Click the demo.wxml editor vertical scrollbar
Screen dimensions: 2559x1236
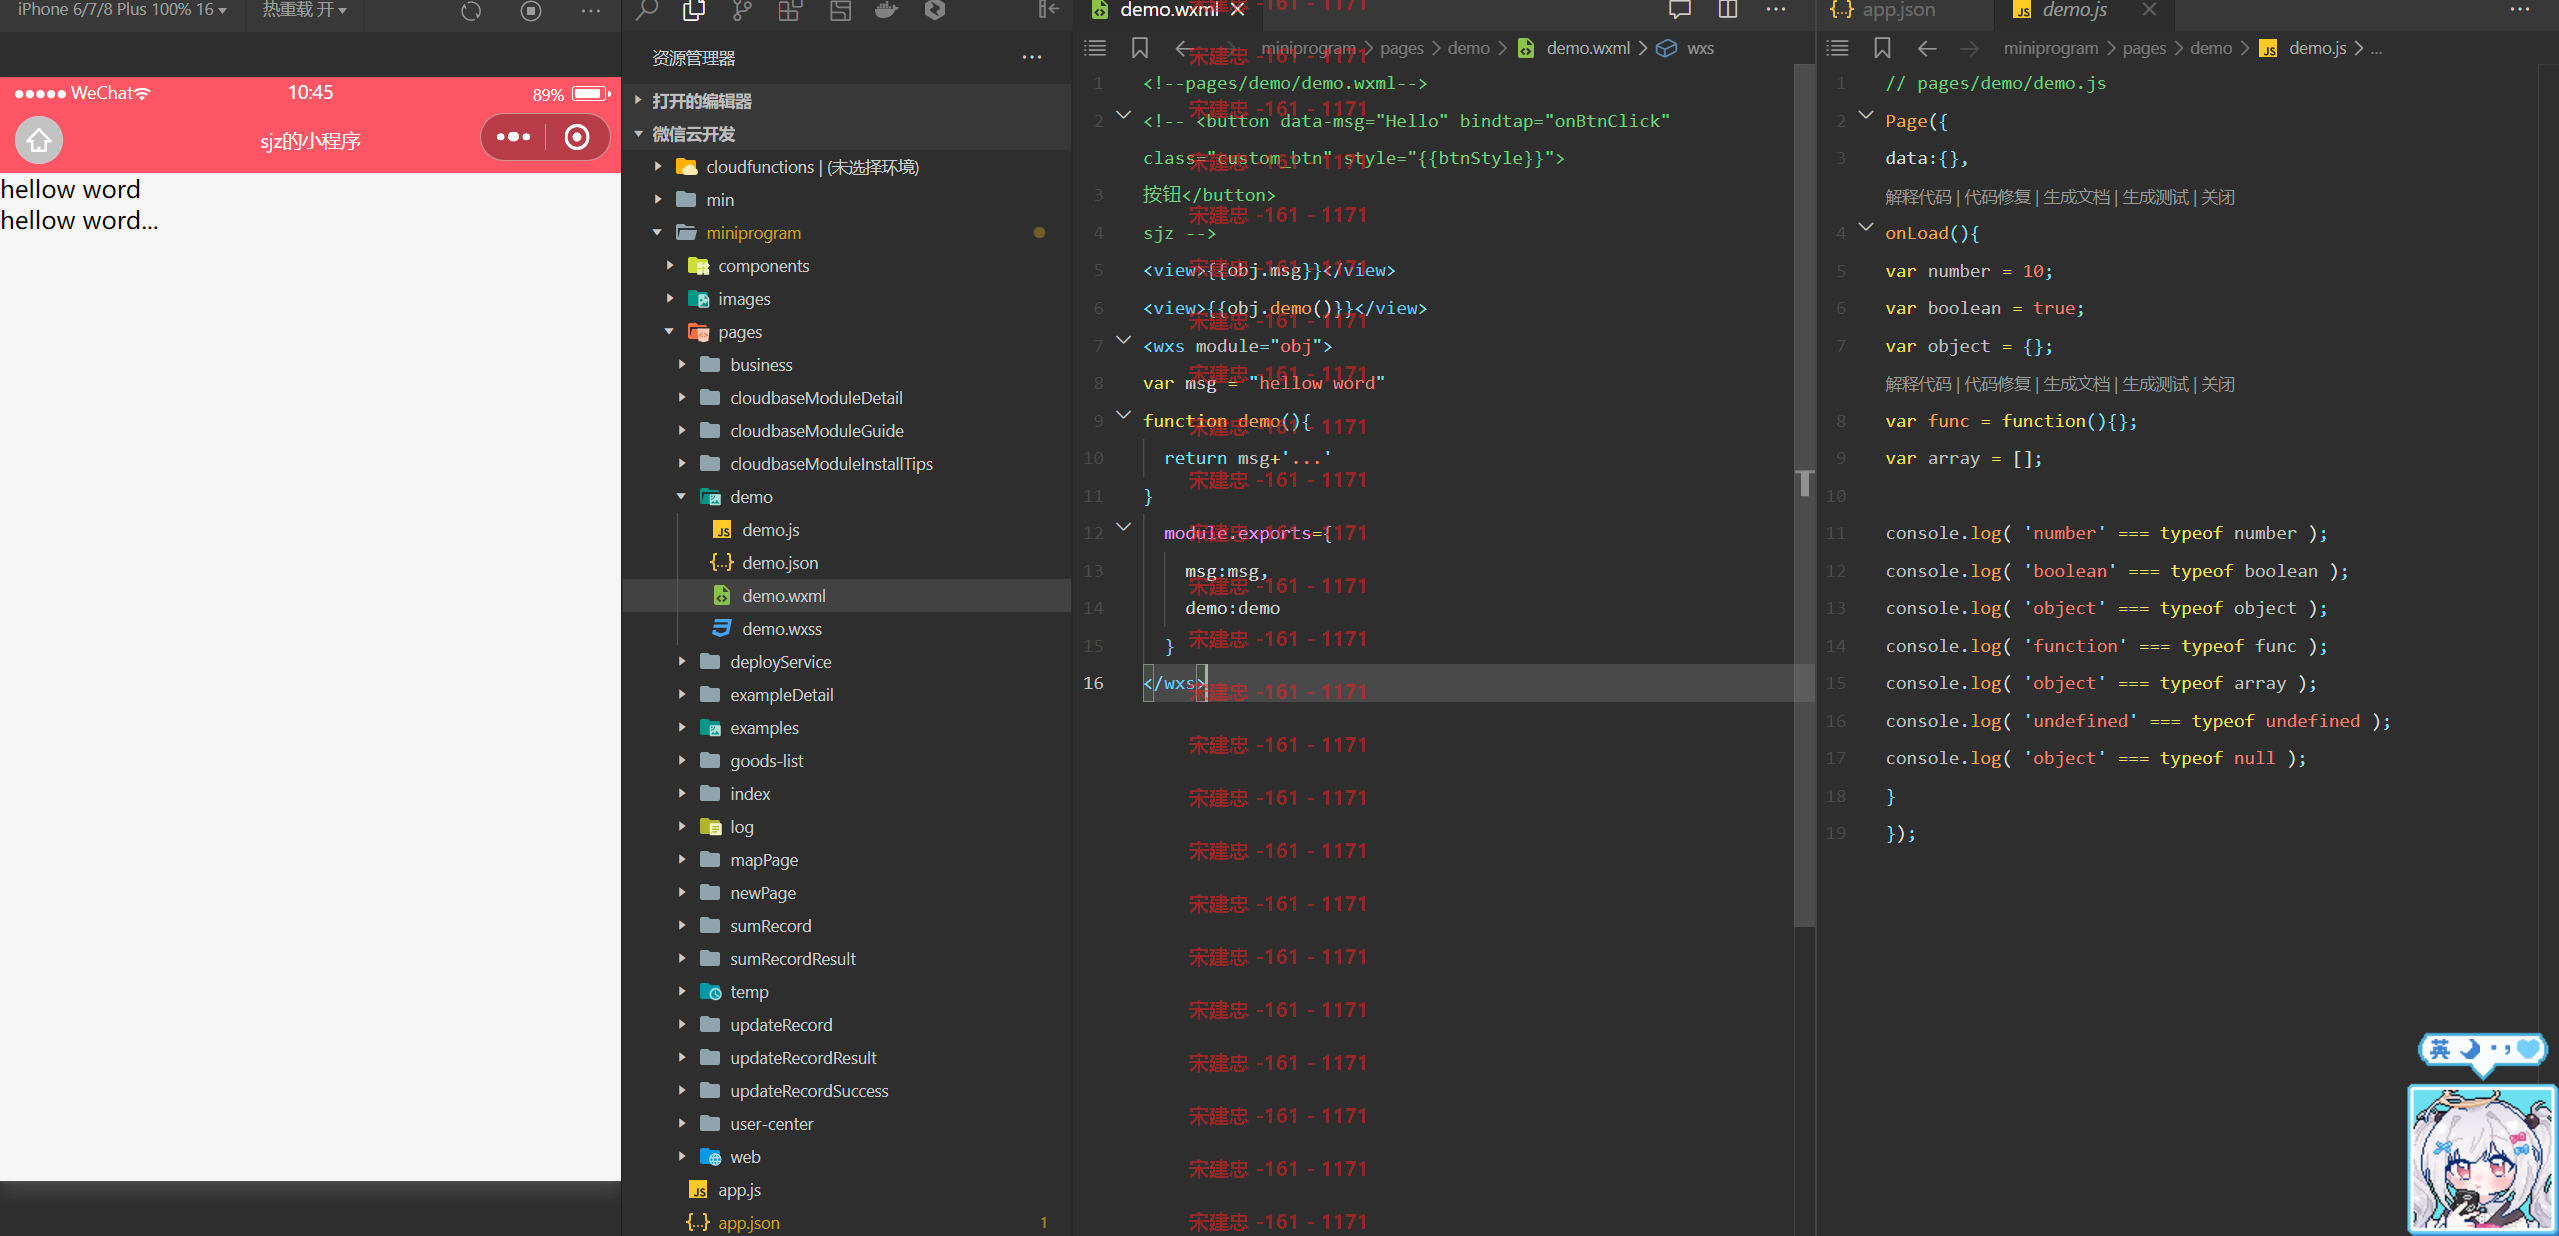(x=1804, y=495)
